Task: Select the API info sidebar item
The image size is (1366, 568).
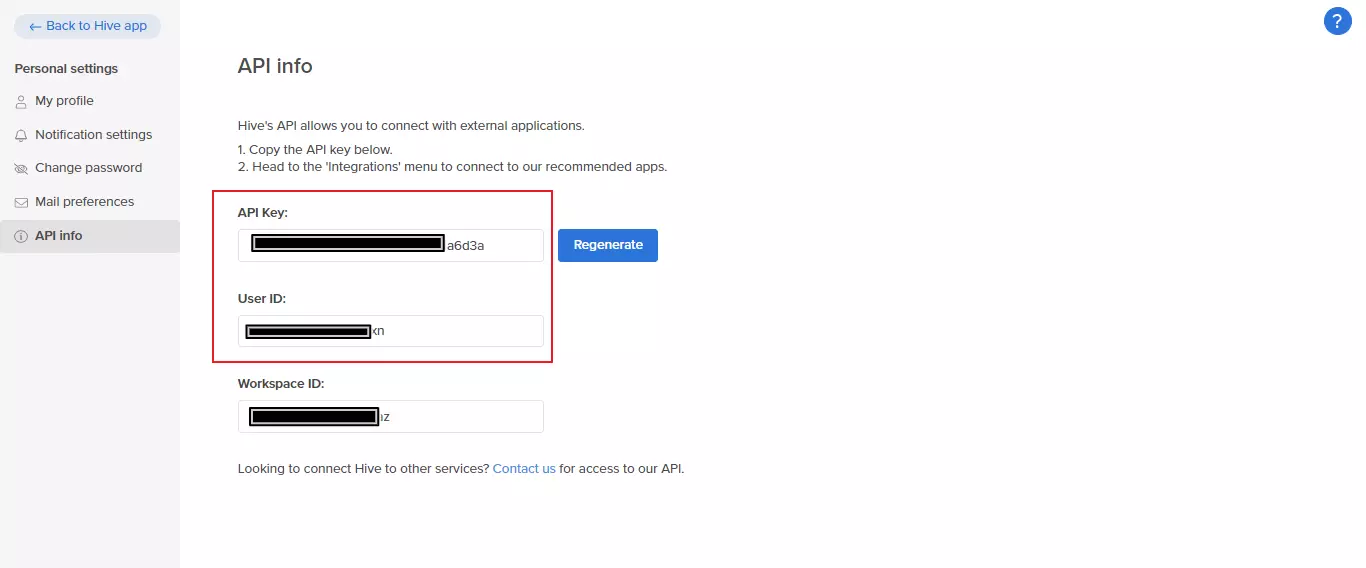Action: [x=59, y=236]
